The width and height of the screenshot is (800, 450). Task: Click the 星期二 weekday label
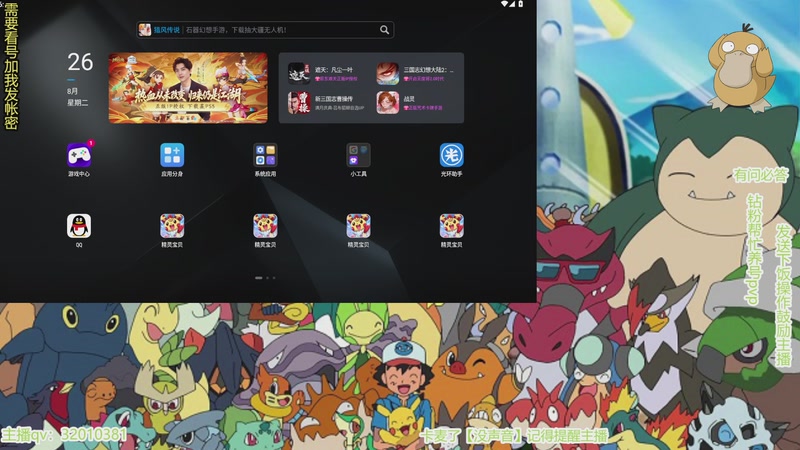point(78,103)
